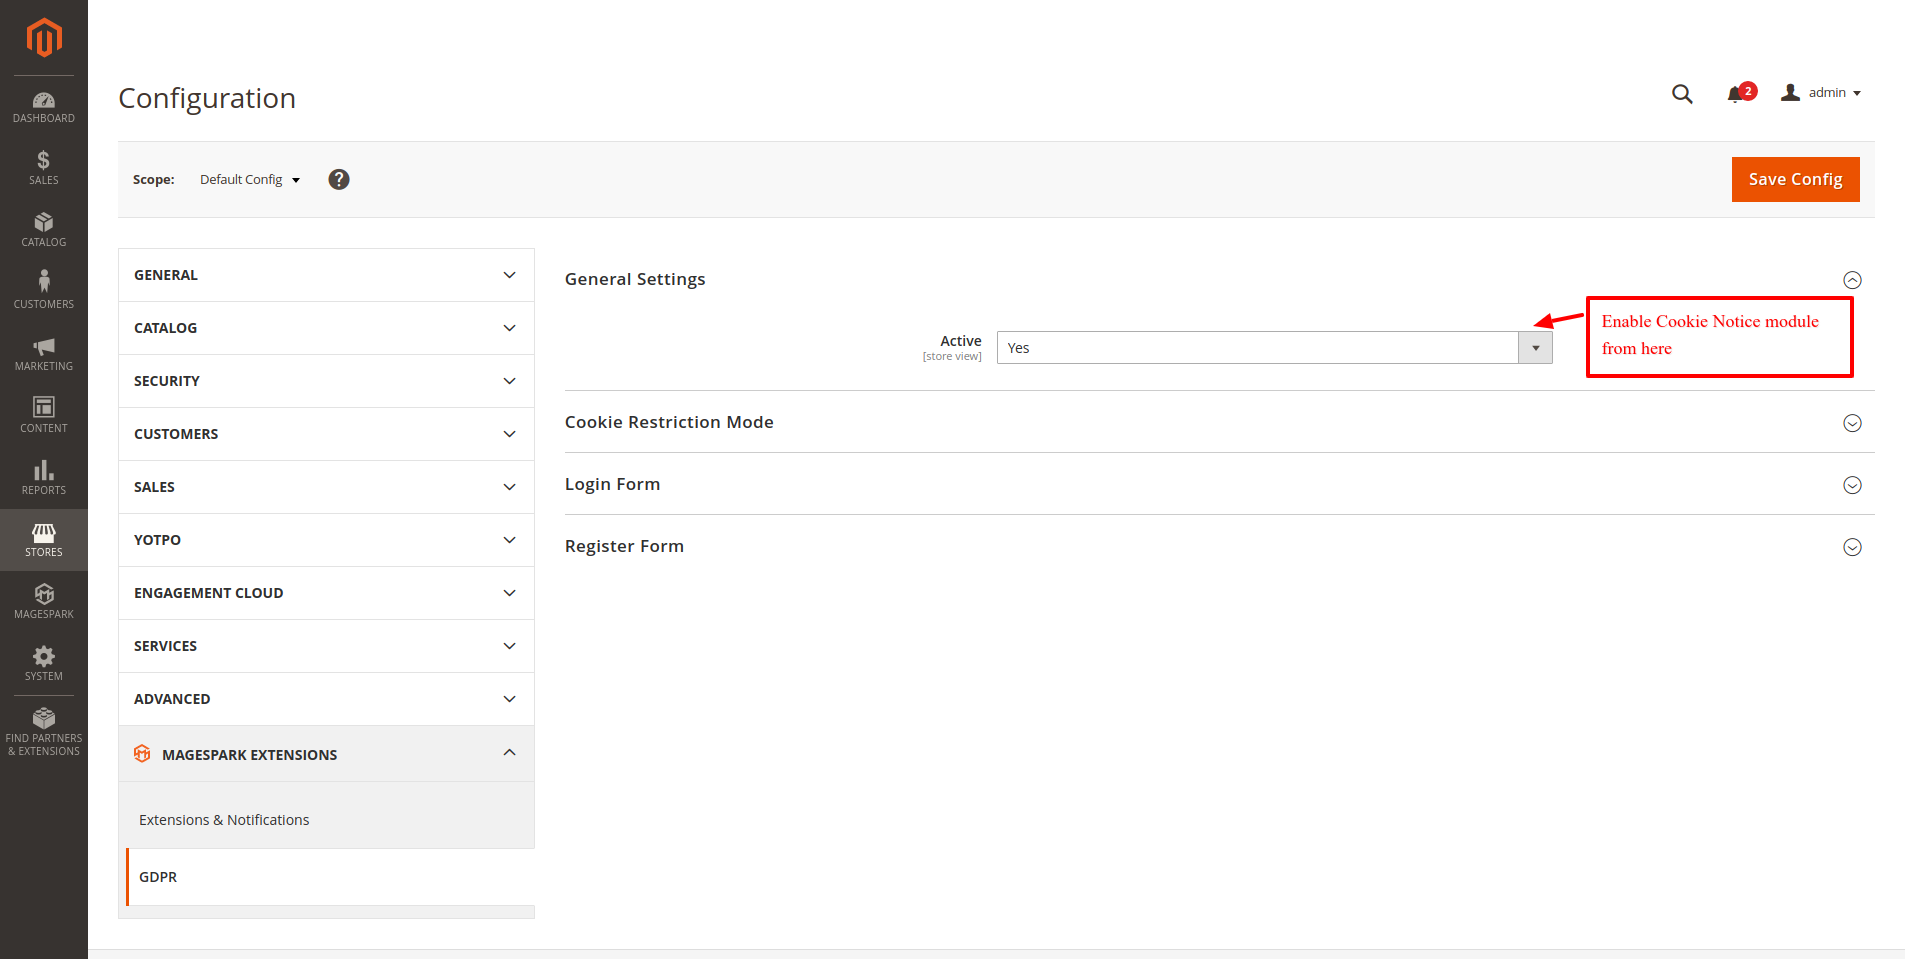Click the Active field label

pyautogui.click(x=961, y=341)
